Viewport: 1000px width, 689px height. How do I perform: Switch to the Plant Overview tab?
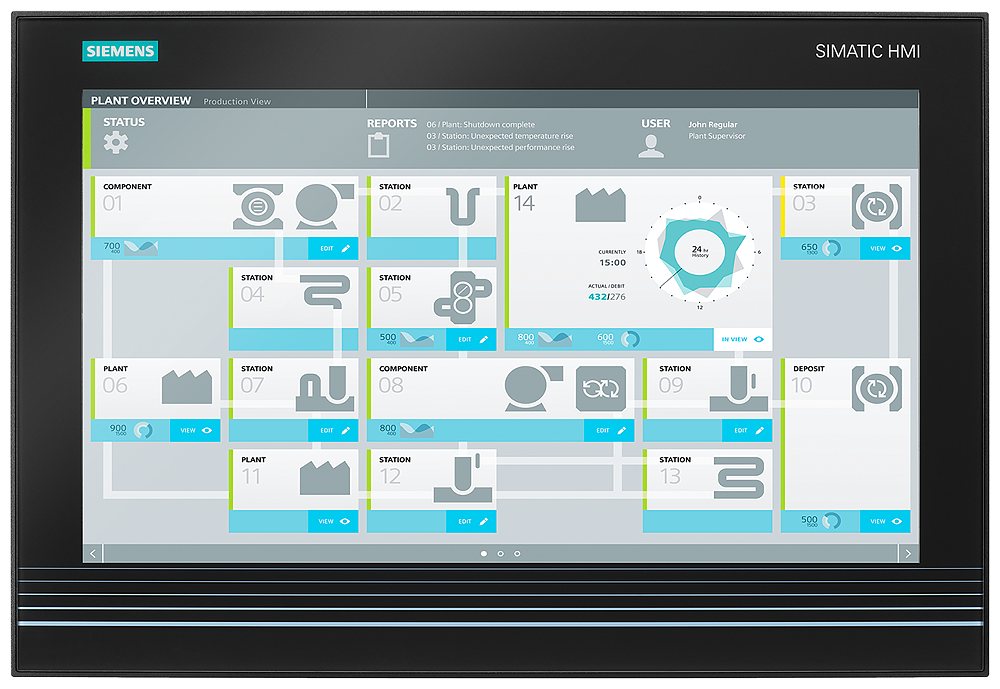141,101
